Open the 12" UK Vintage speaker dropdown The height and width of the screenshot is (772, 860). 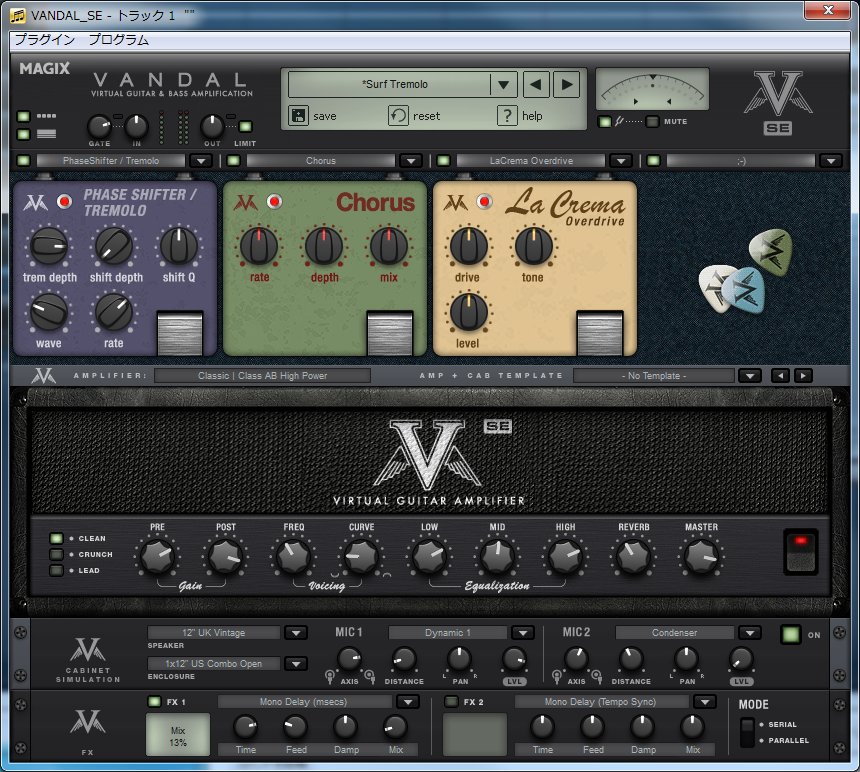click(296, 633)
